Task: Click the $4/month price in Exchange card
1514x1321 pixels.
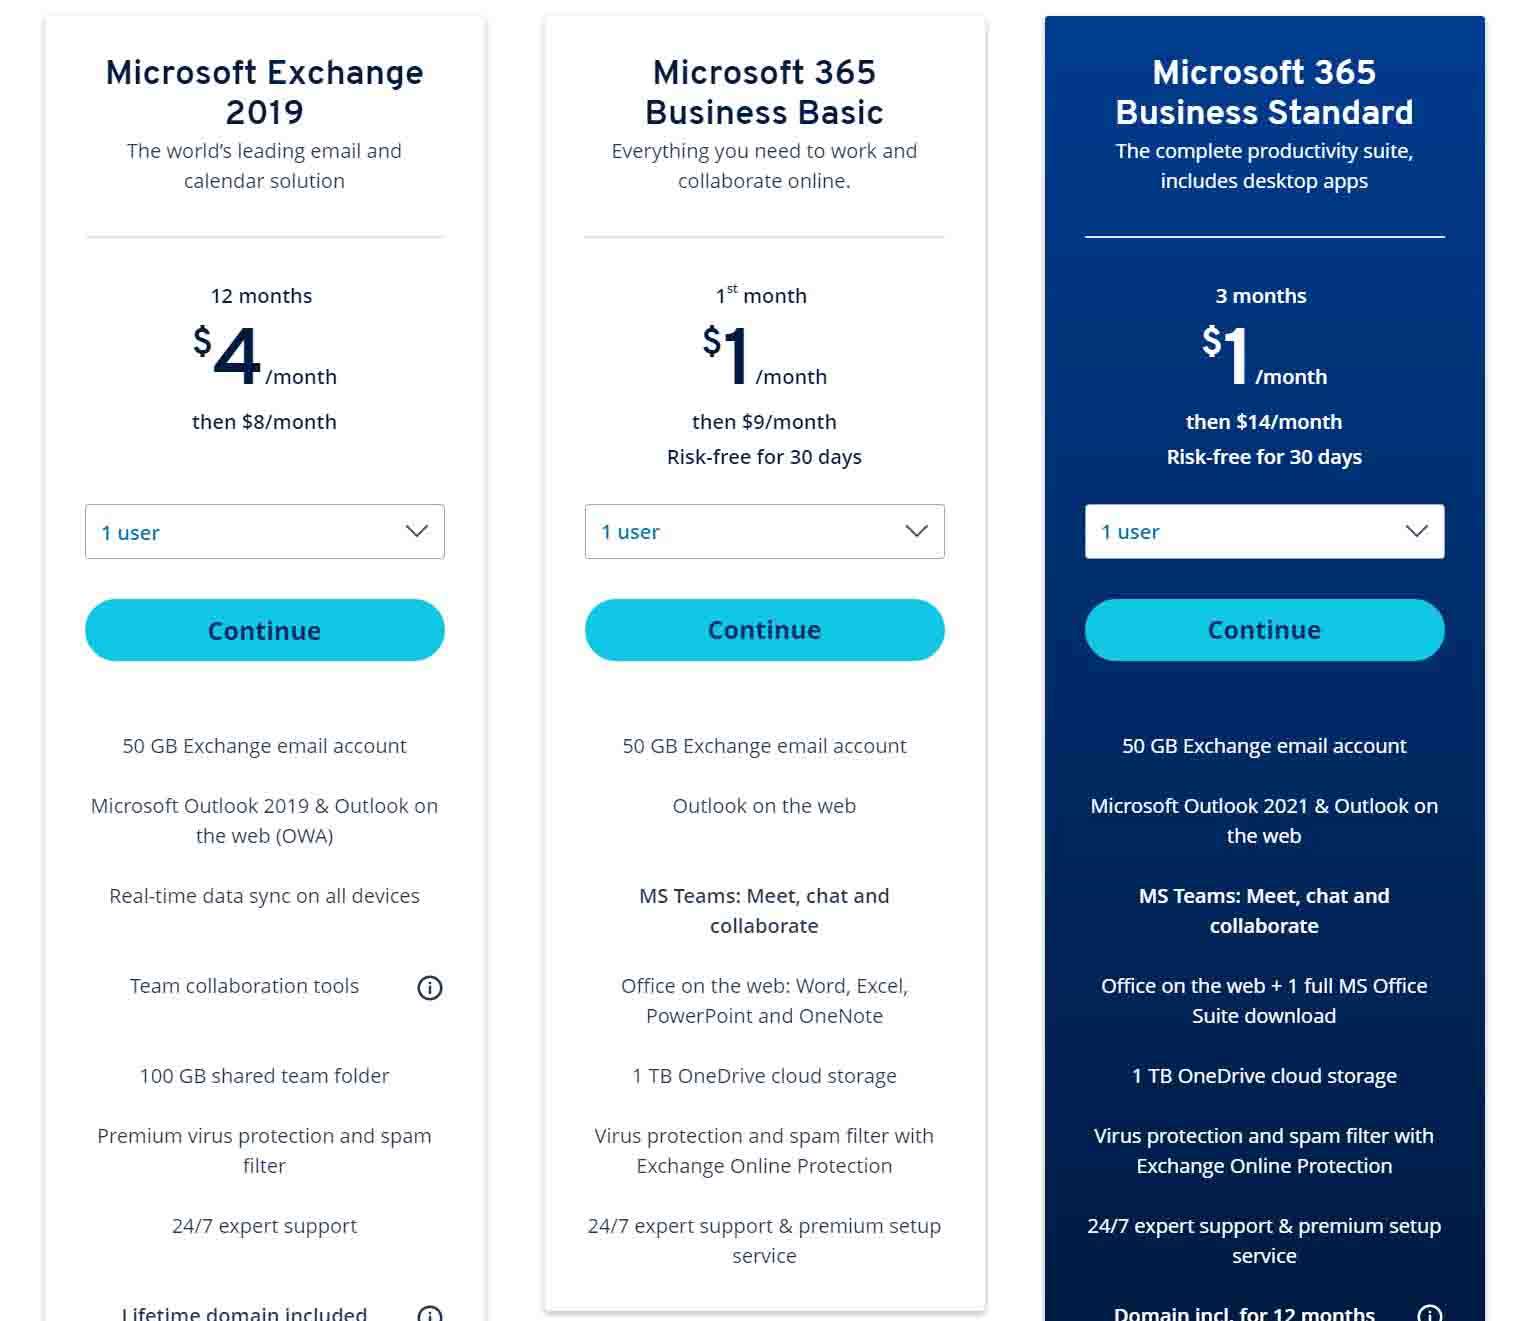Action: tap(265, 356)
